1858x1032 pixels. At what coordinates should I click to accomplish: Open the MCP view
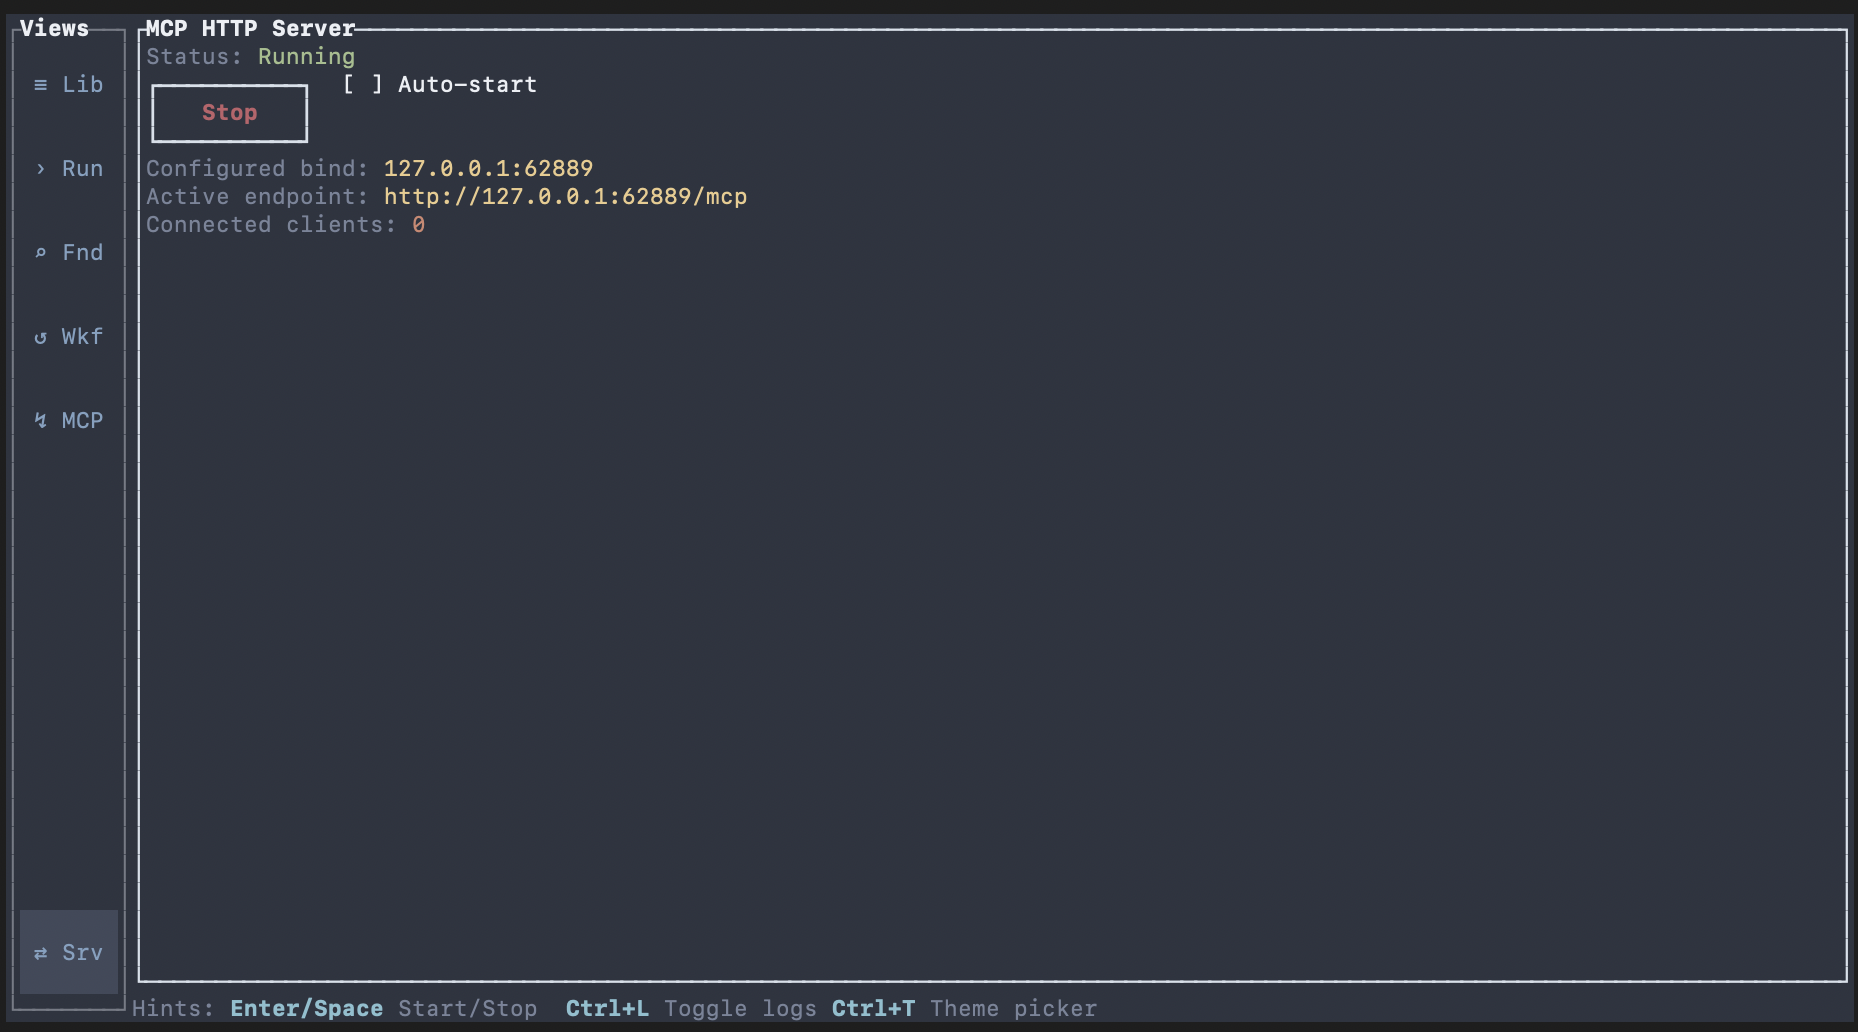coord(82,420)
